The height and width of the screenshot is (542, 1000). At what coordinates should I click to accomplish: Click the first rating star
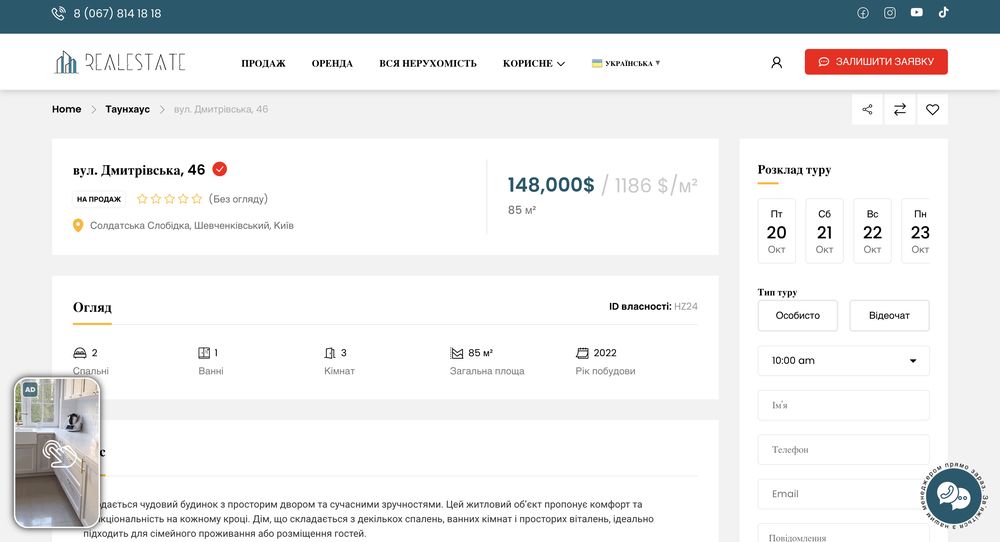point(142,199)
